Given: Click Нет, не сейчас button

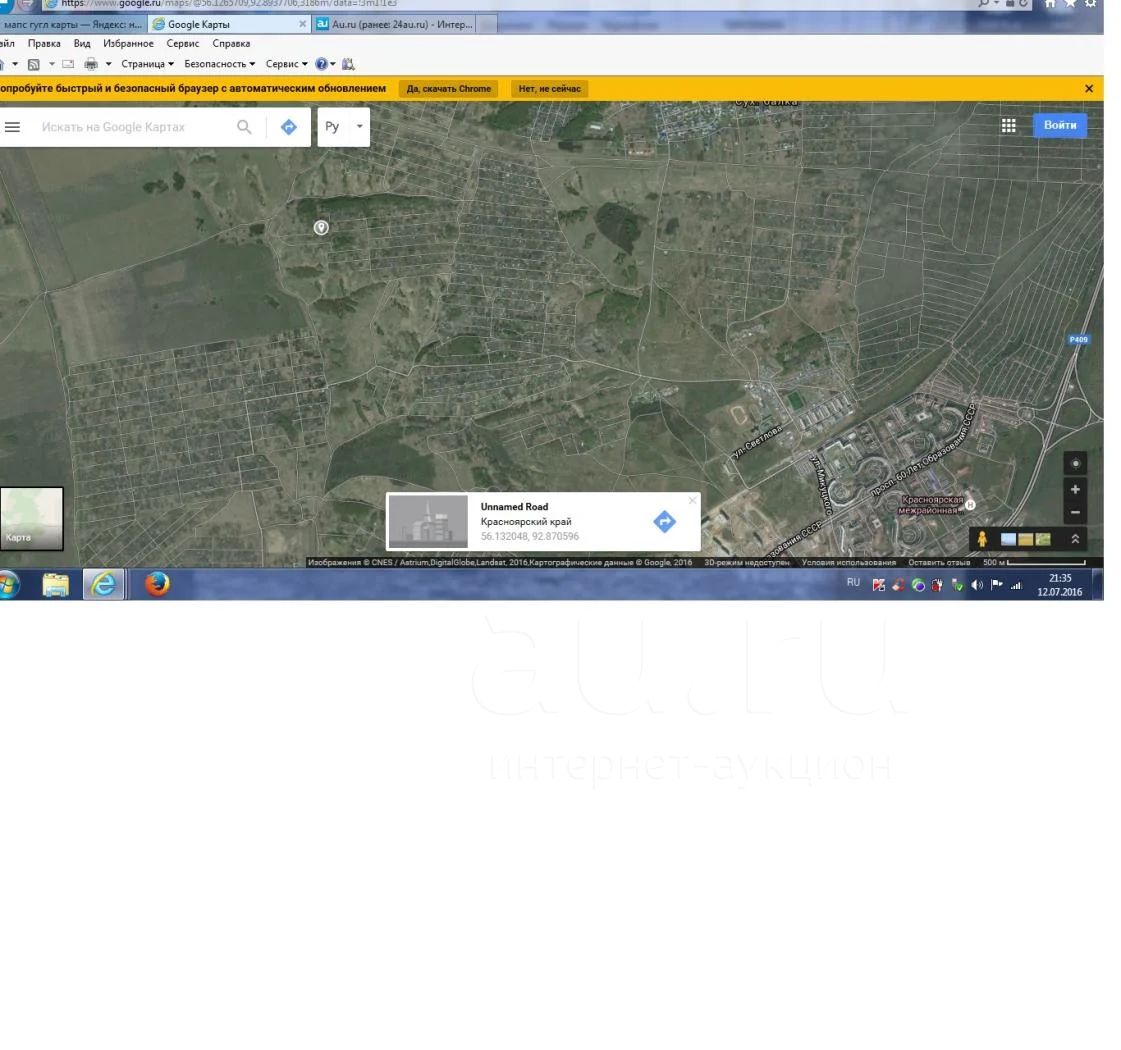Looking at the screenshot, I should [x=550, y=89].
